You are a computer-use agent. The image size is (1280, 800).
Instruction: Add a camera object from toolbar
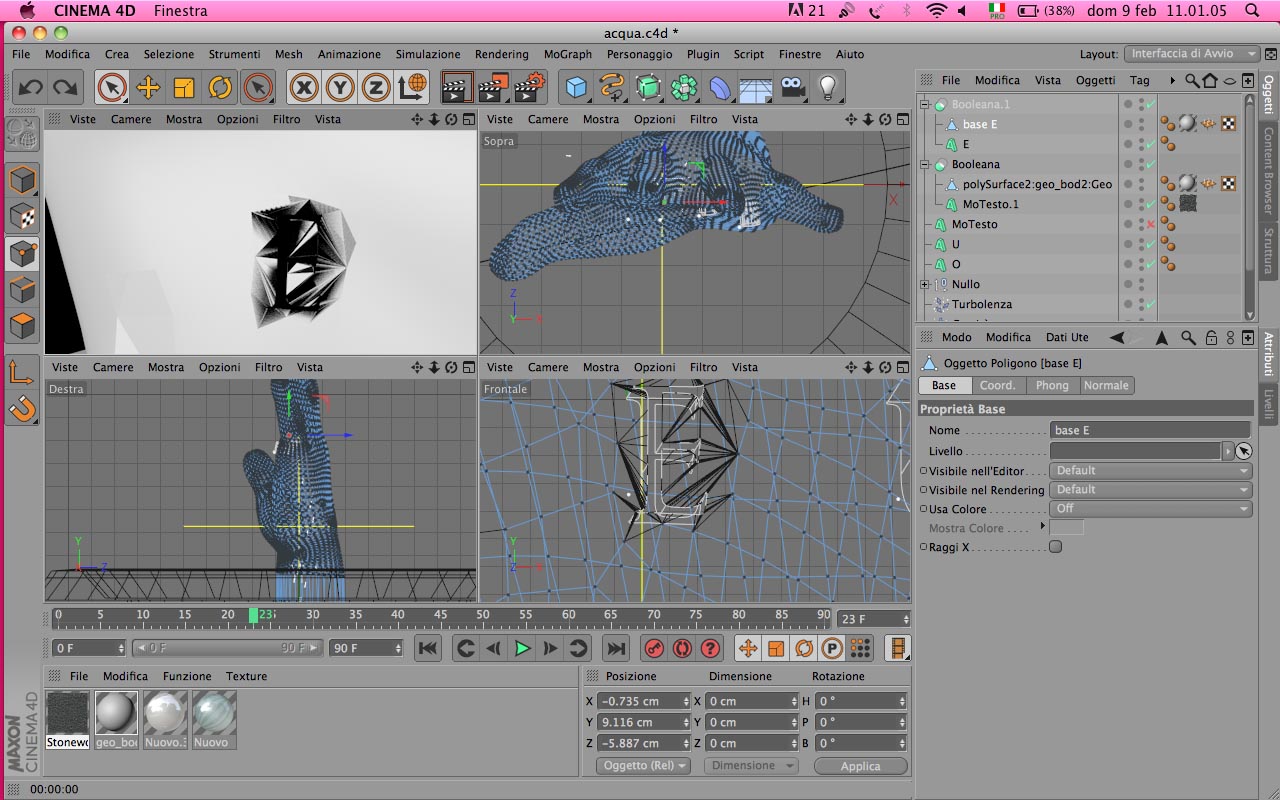[793, 88]
